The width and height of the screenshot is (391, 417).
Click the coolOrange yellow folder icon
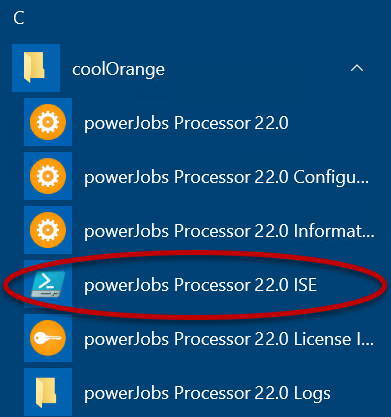(x=34, y=67)
